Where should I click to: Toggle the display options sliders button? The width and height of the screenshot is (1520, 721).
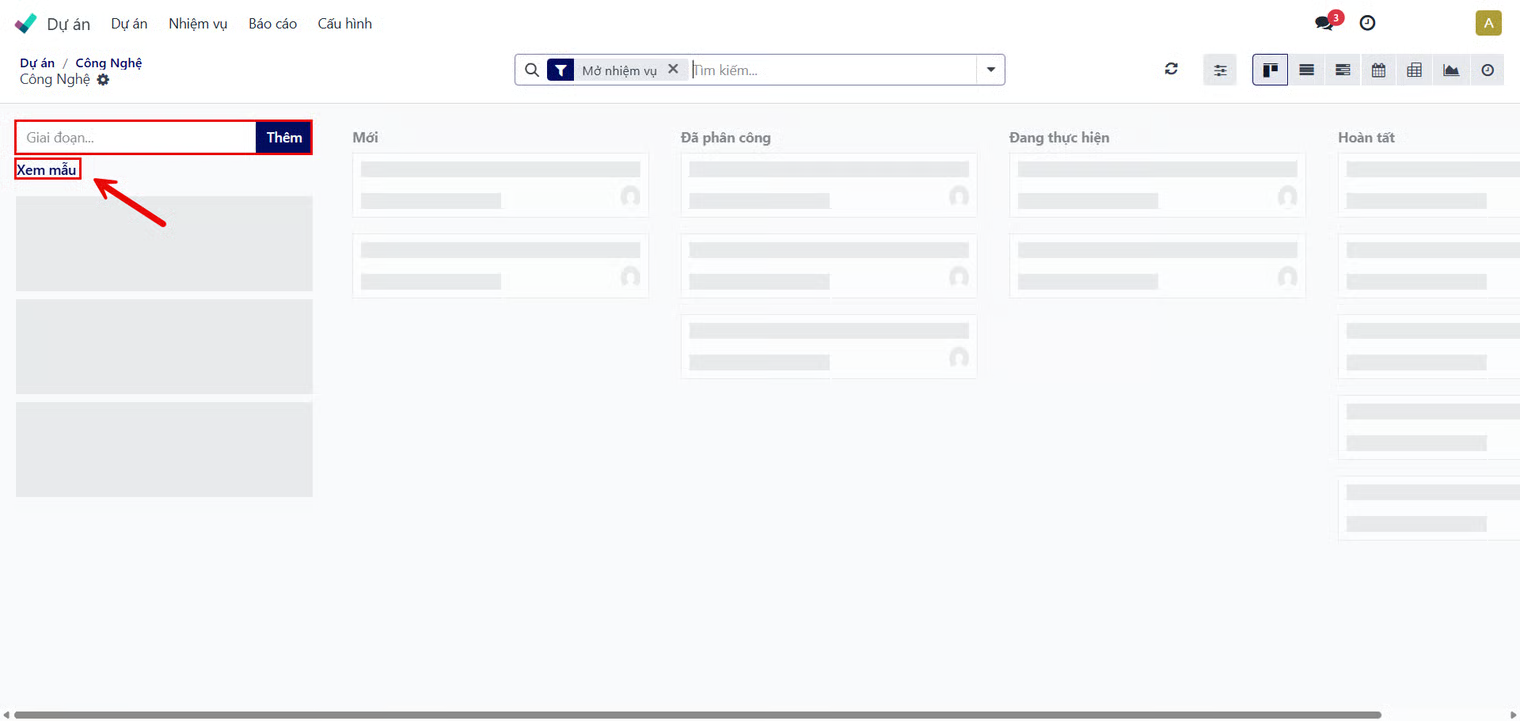[x=1220, y=70]
